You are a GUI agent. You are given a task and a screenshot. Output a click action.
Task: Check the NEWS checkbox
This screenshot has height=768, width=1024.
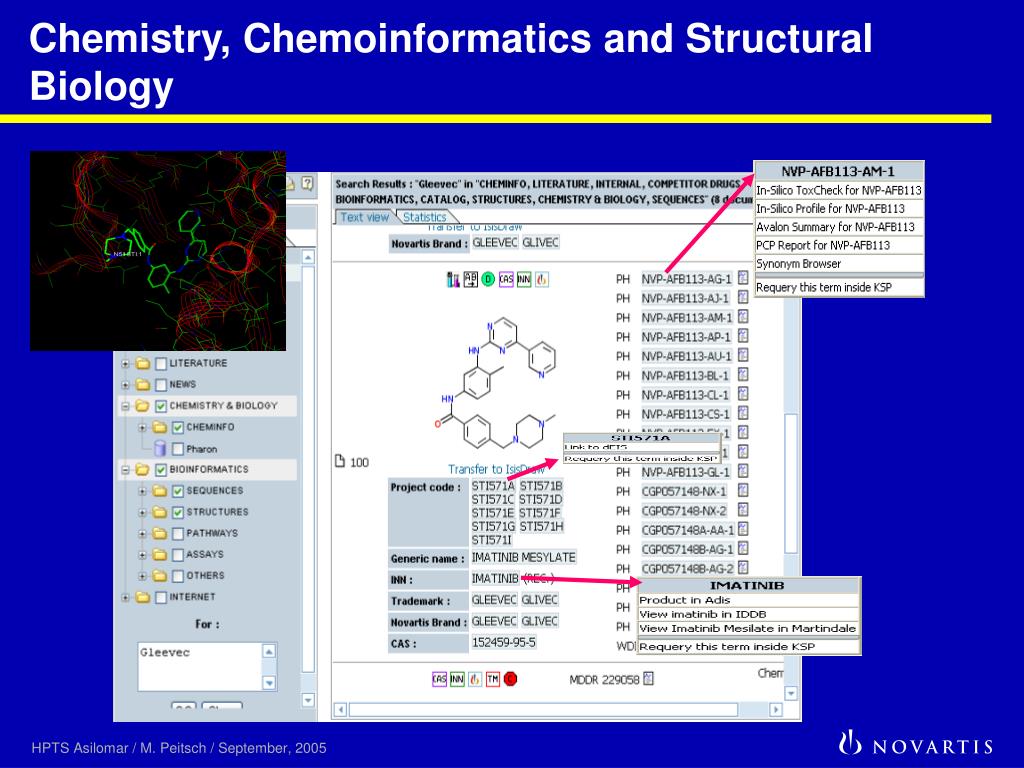161,385
